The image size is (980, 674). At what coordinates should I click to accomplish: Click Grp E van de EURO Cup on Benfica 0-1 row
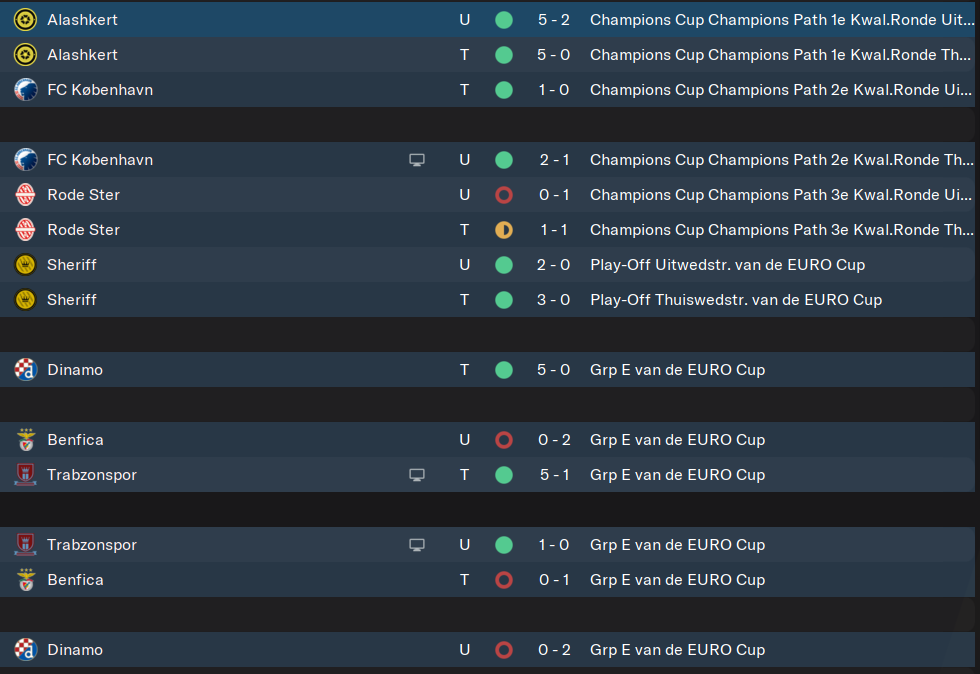pyautogui.click(x=678, y=580)
